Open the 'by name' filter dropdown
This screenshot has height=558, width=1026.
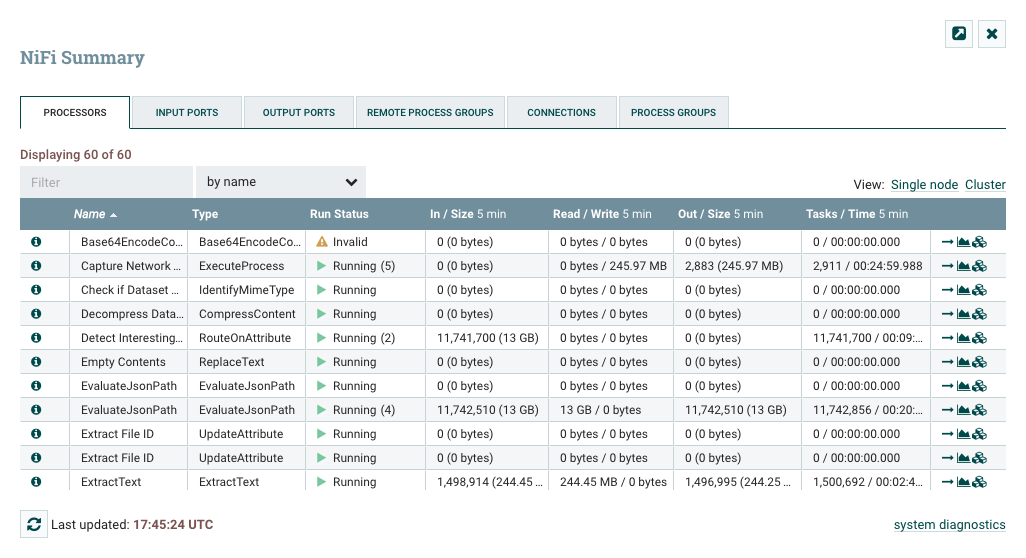[x=281, y=182]
